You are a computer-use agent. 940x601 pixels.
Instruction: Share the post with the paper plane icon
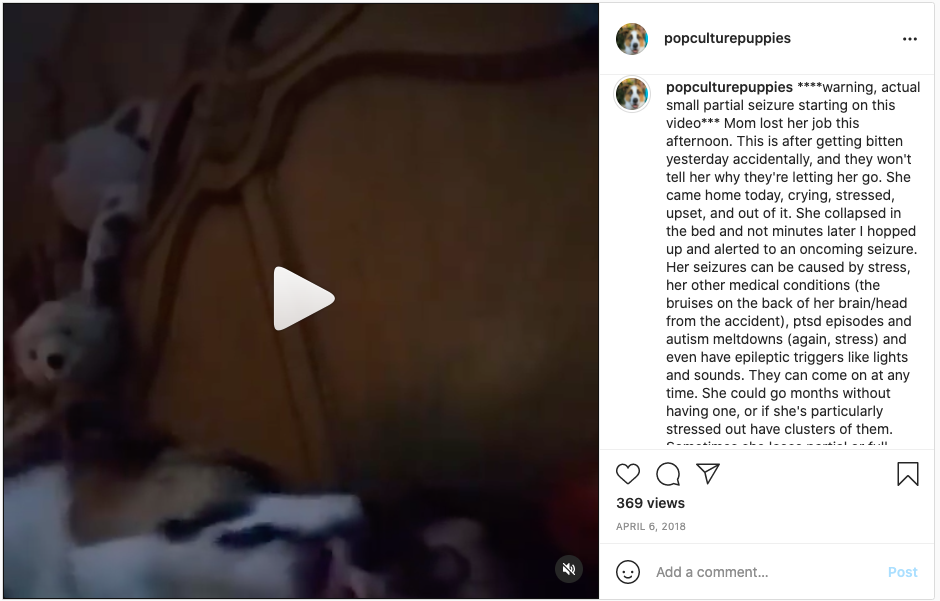coord(707,473)
